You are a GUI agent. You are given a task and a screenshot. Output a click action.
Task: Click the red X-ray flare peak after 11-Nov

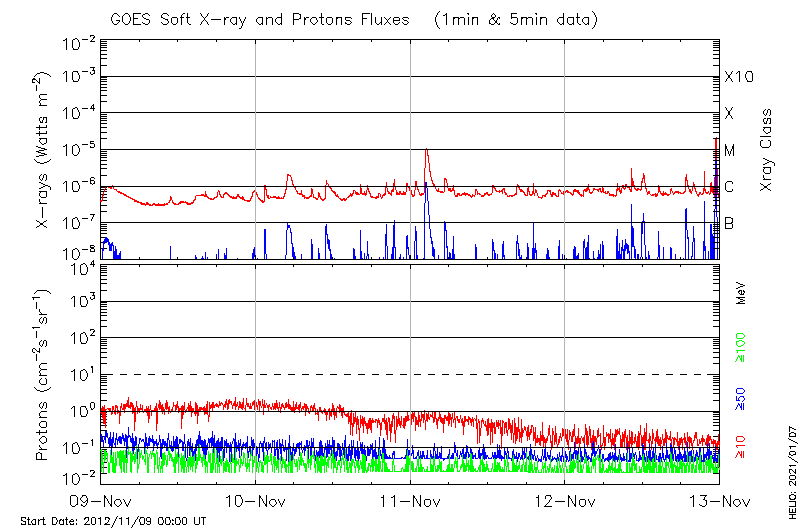click(427, 150)
